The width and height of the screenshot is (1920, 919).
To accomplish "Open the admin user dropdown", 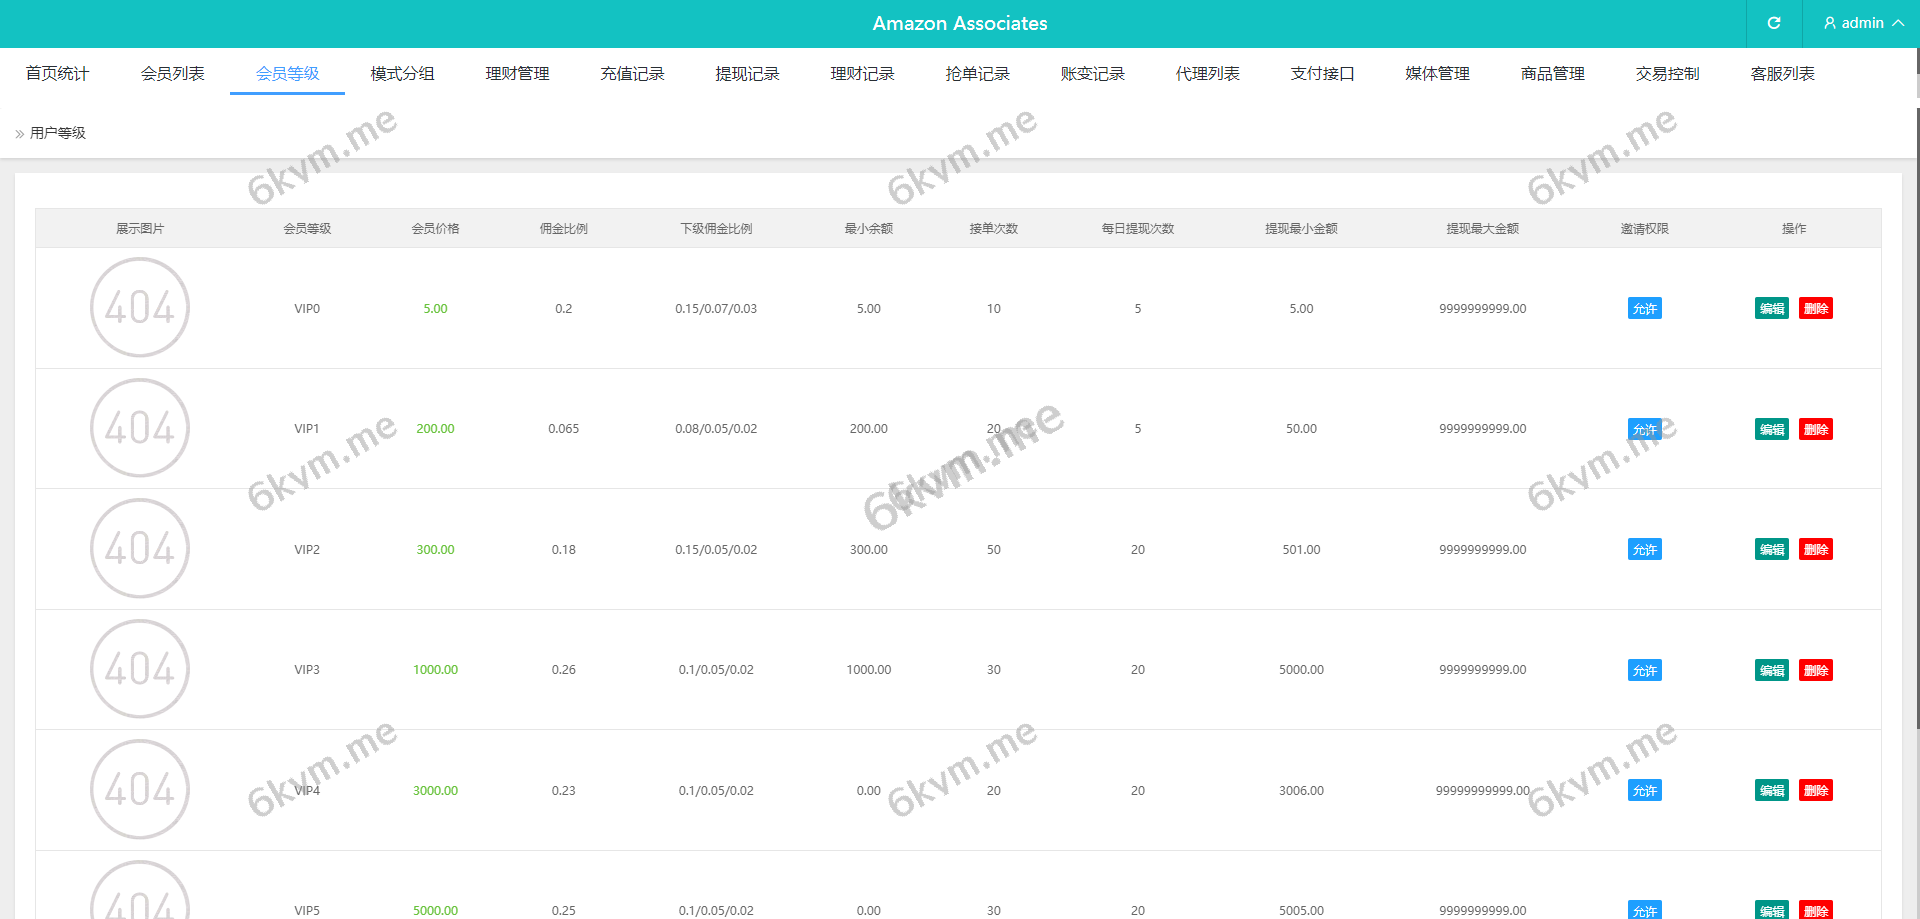I will pos(1861,23).
